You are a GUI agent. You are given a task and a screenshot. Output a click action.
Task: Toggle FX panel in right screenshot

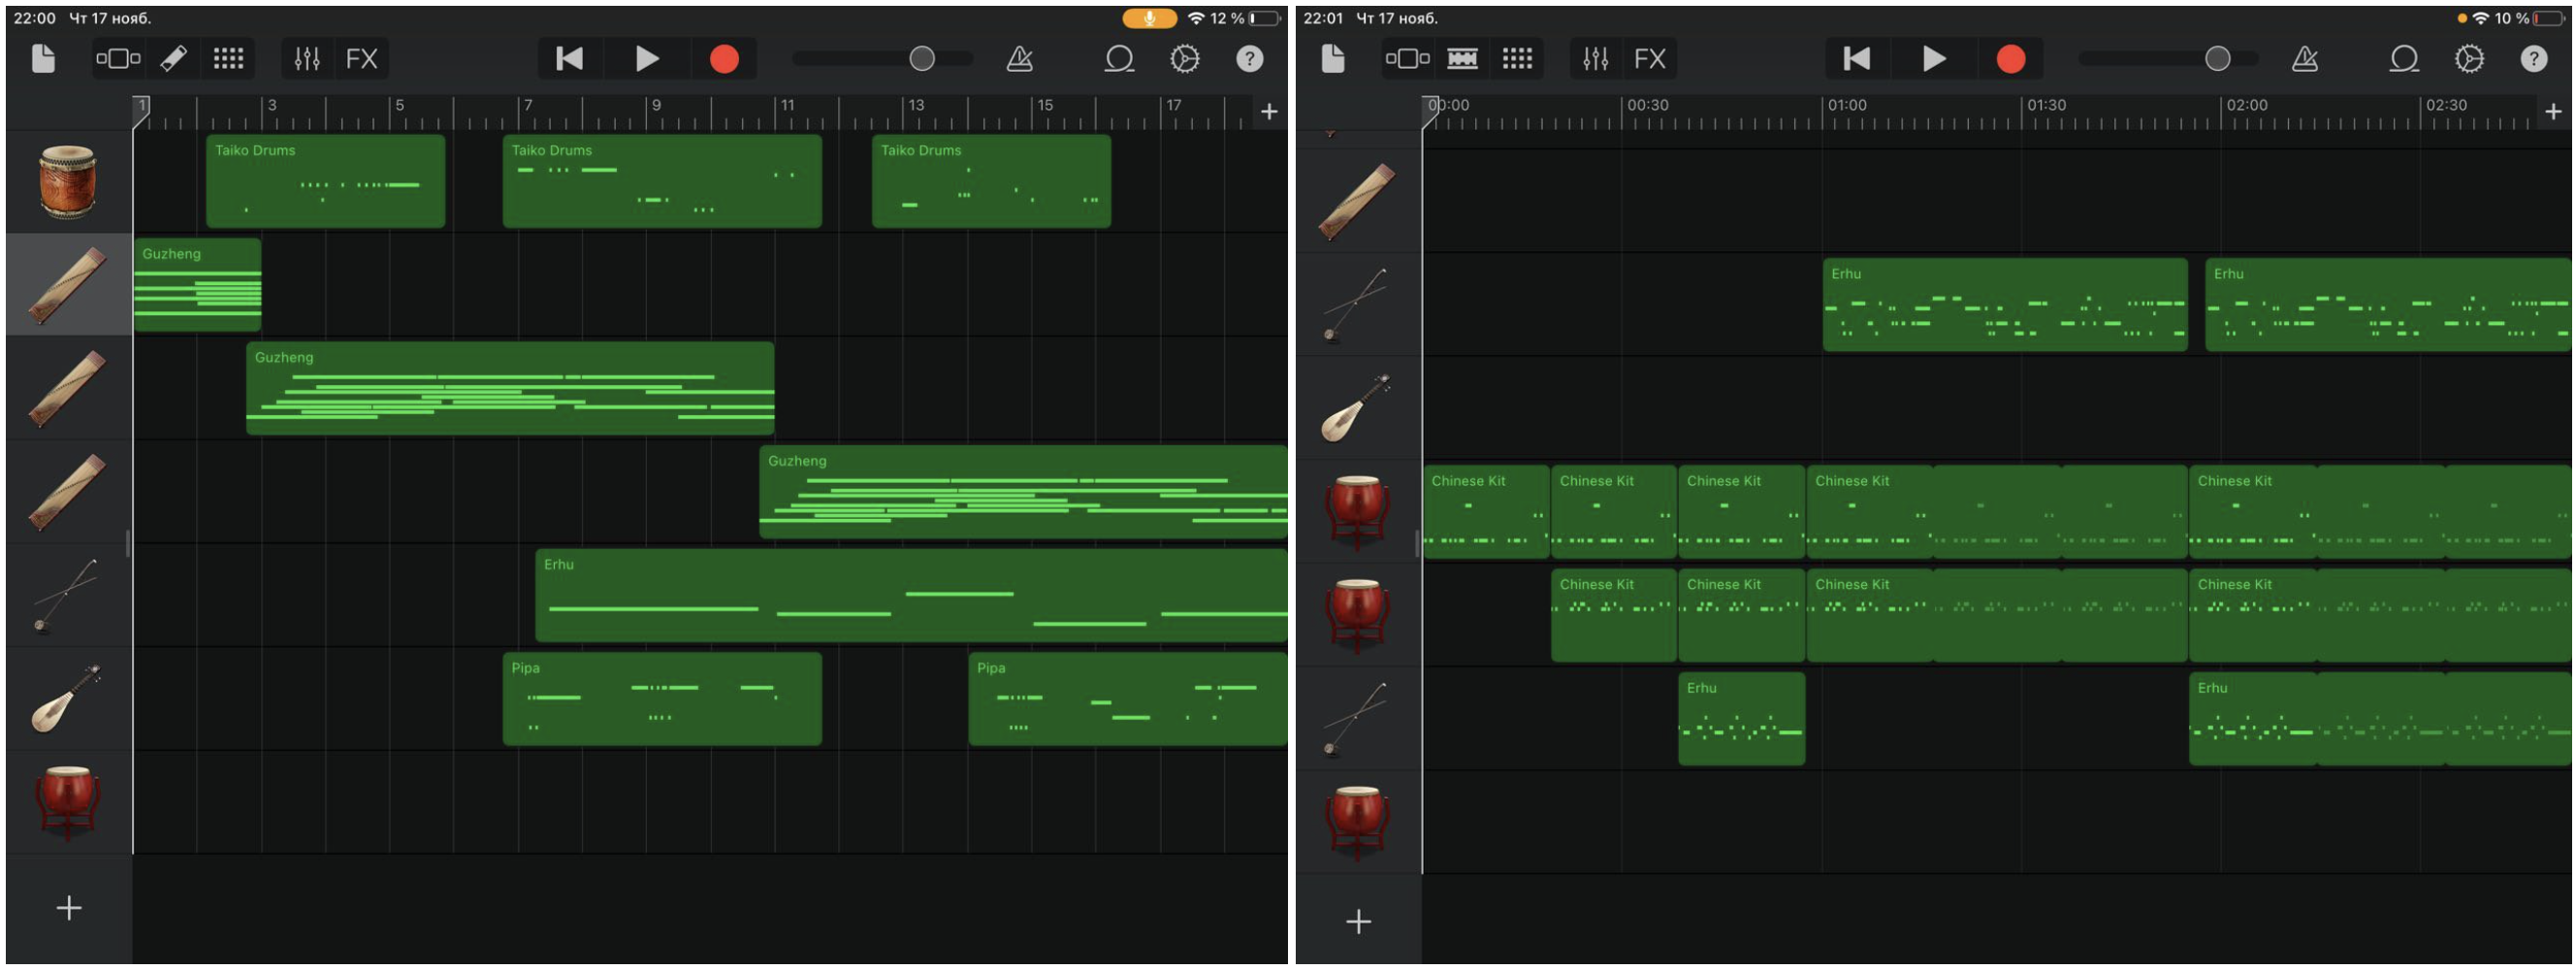pyautogui.click(x=1650, y=59)
